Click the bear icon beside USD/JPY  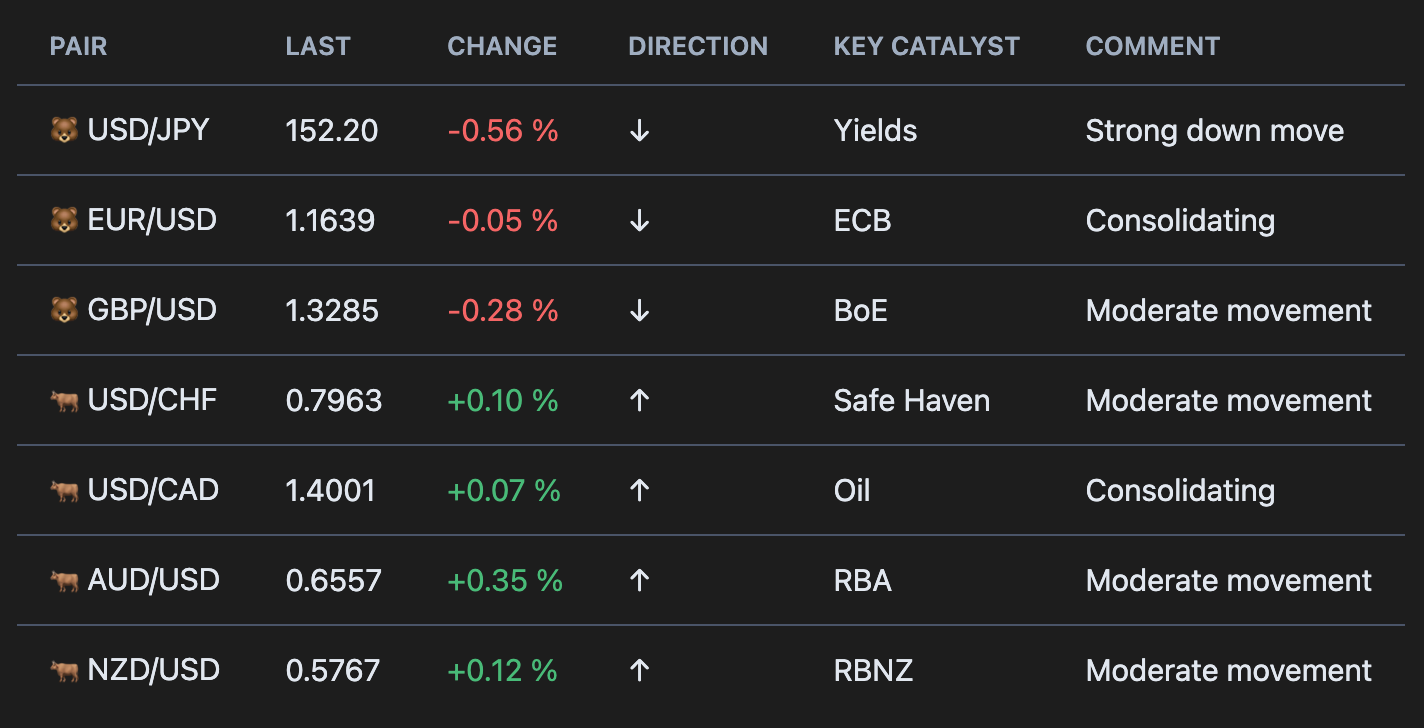tap(64, 131)
